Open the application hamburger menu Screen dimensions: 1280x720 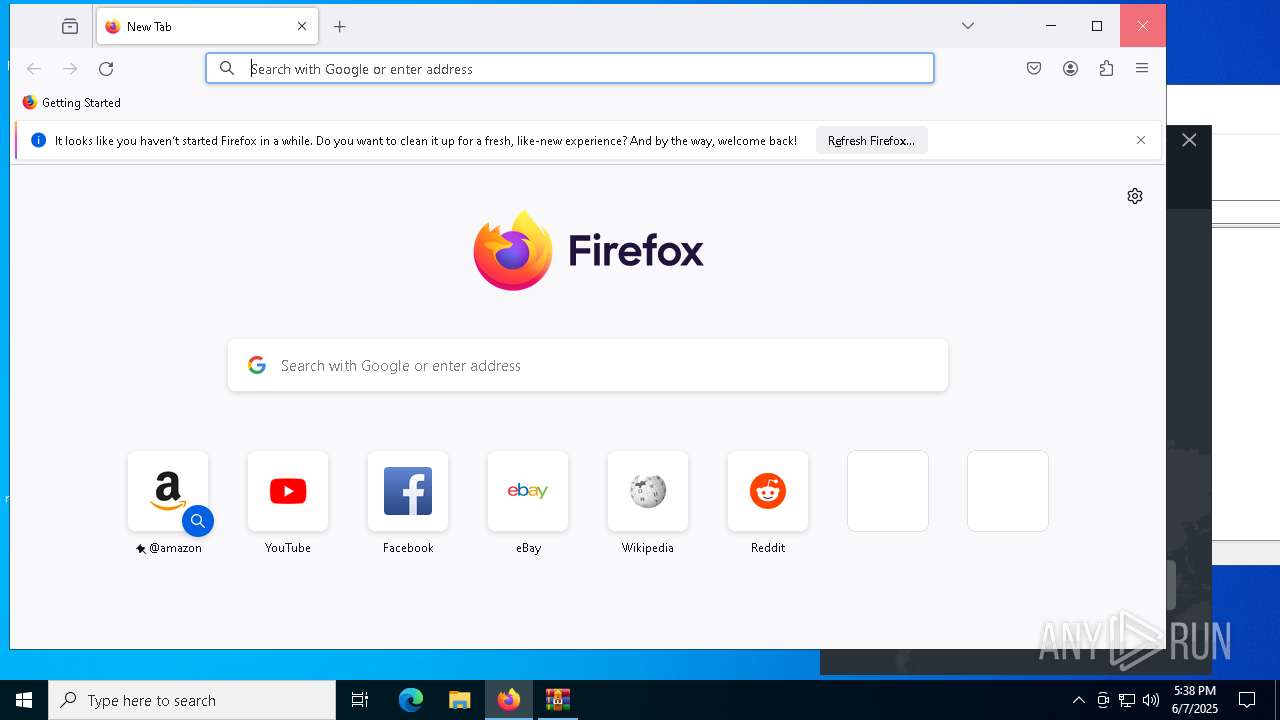(1142, 69)
